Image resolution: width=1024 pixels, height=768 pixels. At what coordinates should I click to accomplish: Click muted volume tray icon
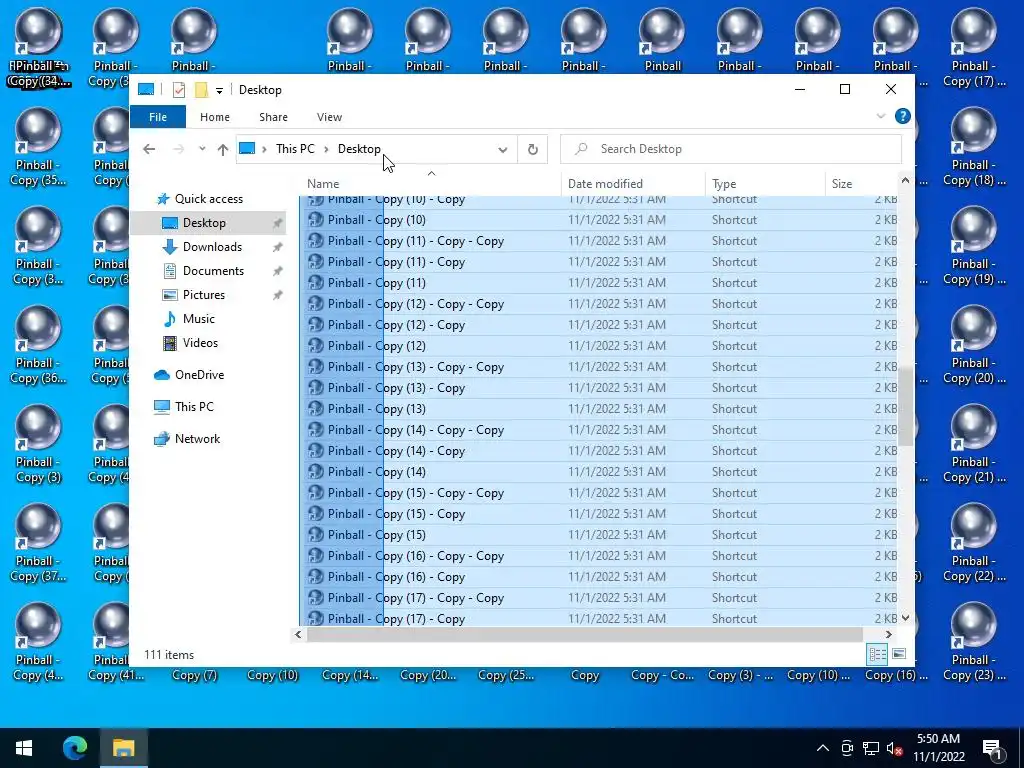[895, 748]
